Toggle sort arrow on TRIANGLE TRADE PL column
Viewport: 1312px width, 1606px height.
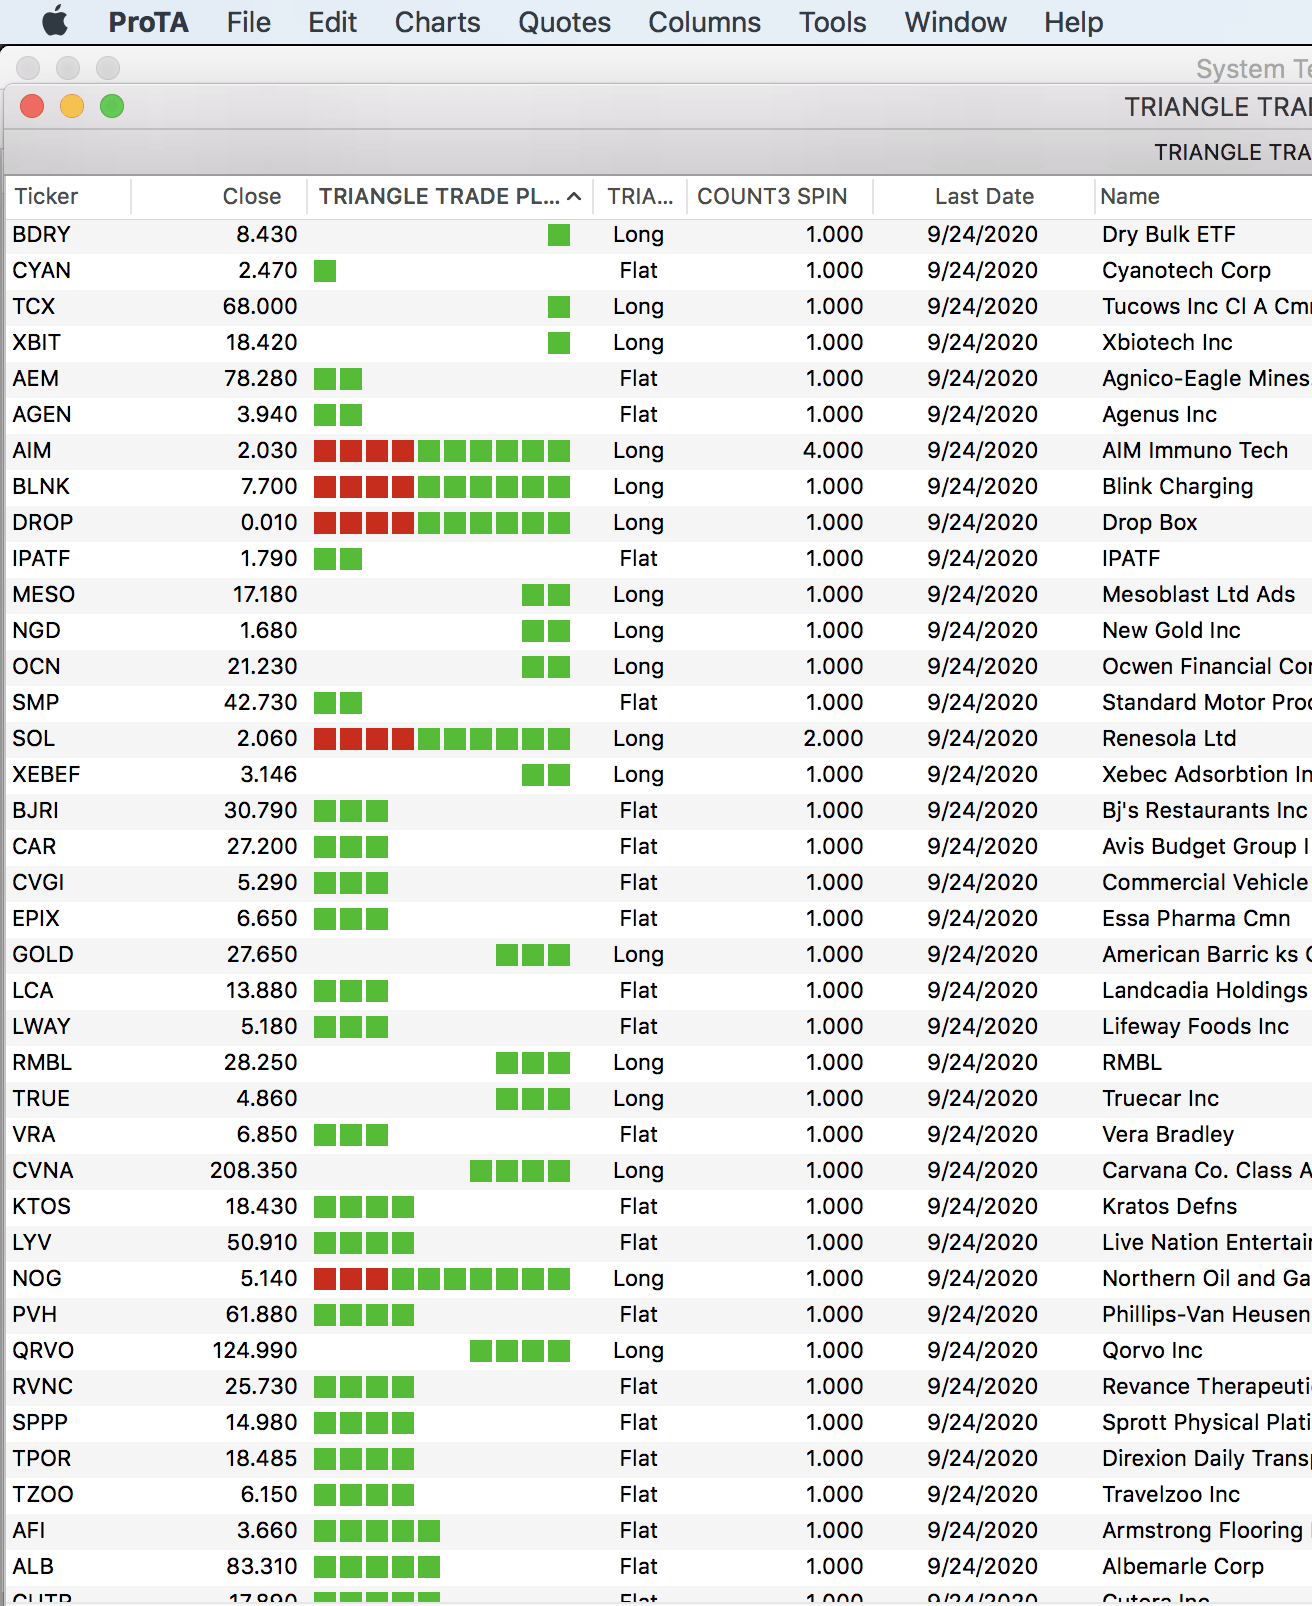coord(574,196)
